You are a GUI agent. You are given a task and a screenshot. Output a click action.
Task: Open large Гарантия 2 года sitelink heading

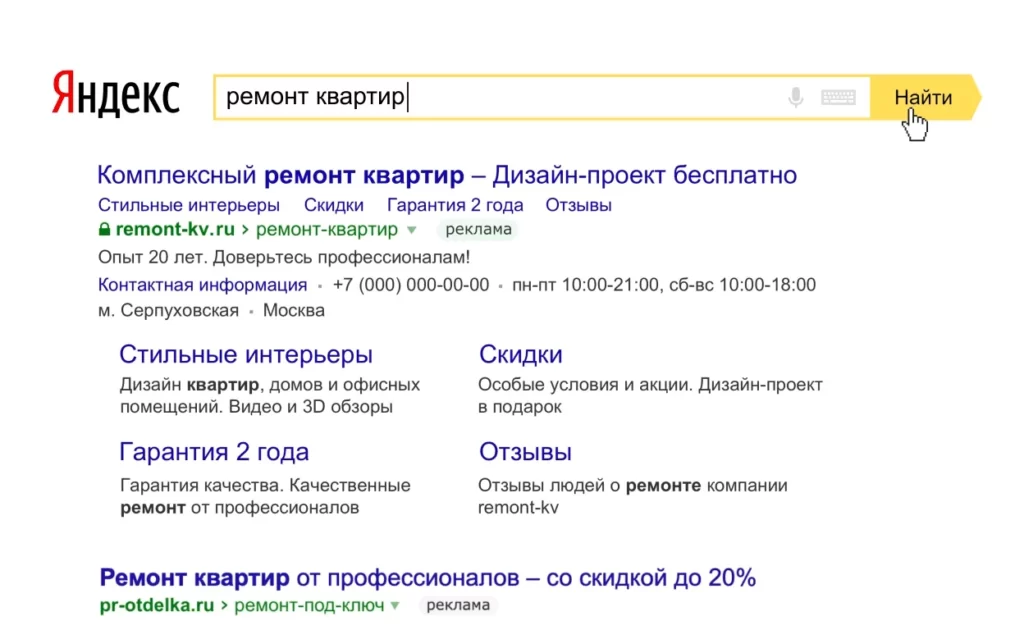coord(214,452)
